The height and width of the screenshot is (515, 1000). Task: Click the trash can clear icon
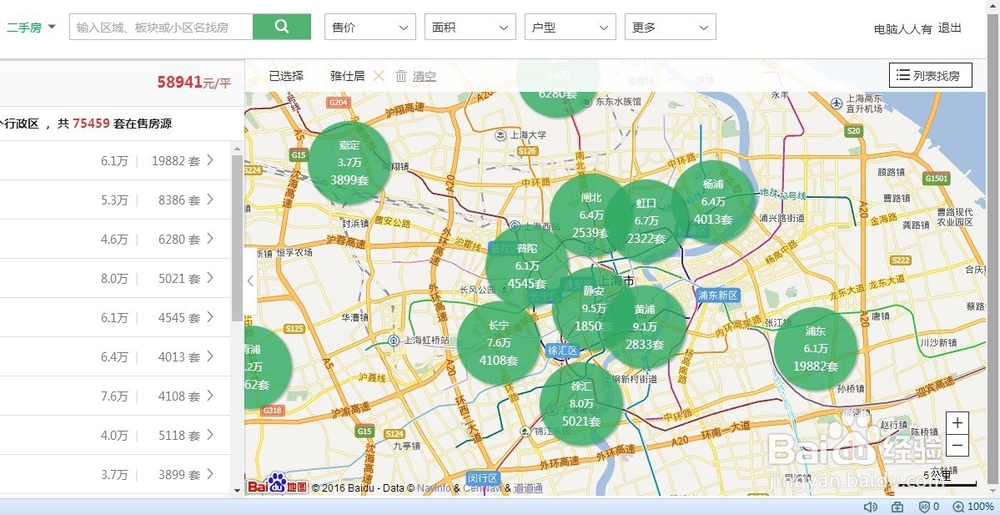coord(401,76)
